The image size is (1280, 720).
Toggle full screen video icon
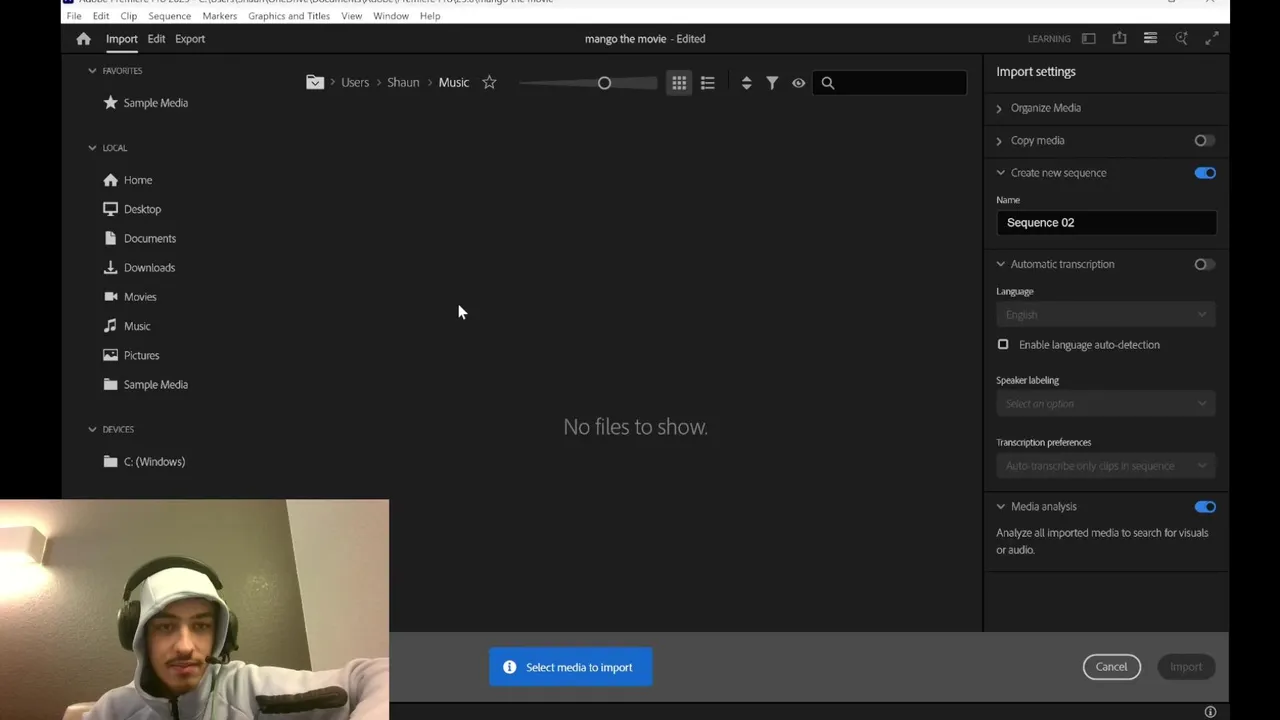(x=1212, y=38)
